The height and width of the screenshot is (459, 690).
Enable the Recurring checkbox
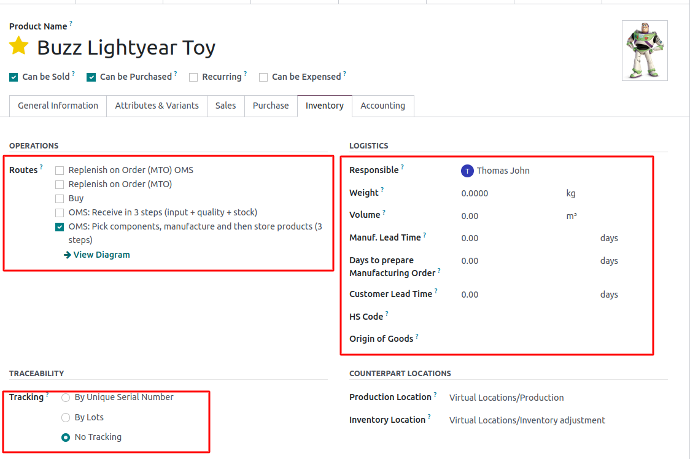[193, 77]
